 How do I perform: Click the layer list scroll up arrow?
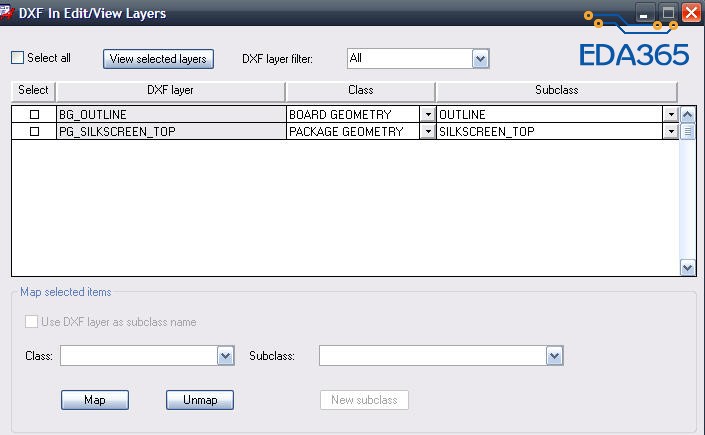687,115
